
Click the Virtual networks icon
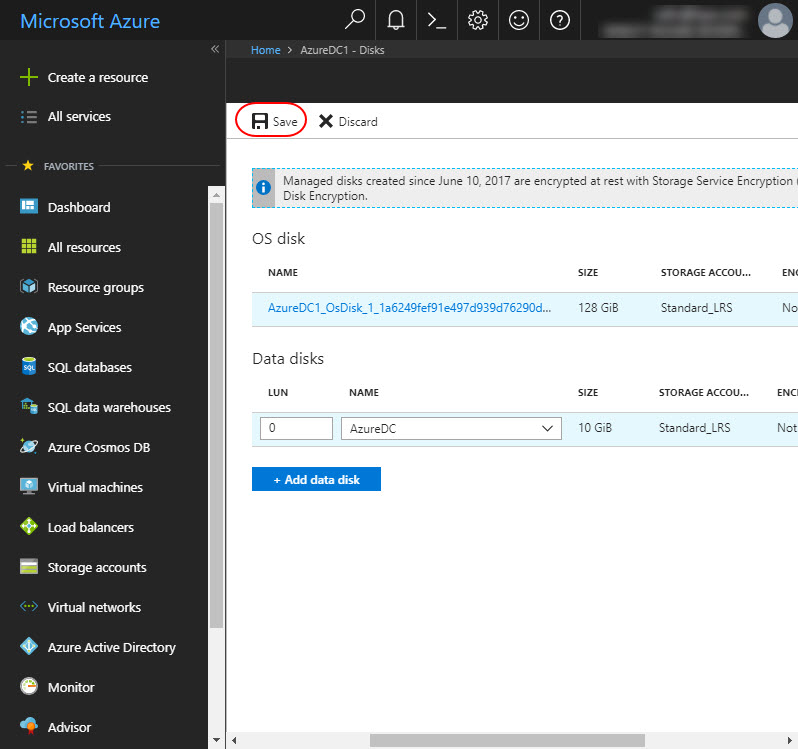[x=29, y=606]
